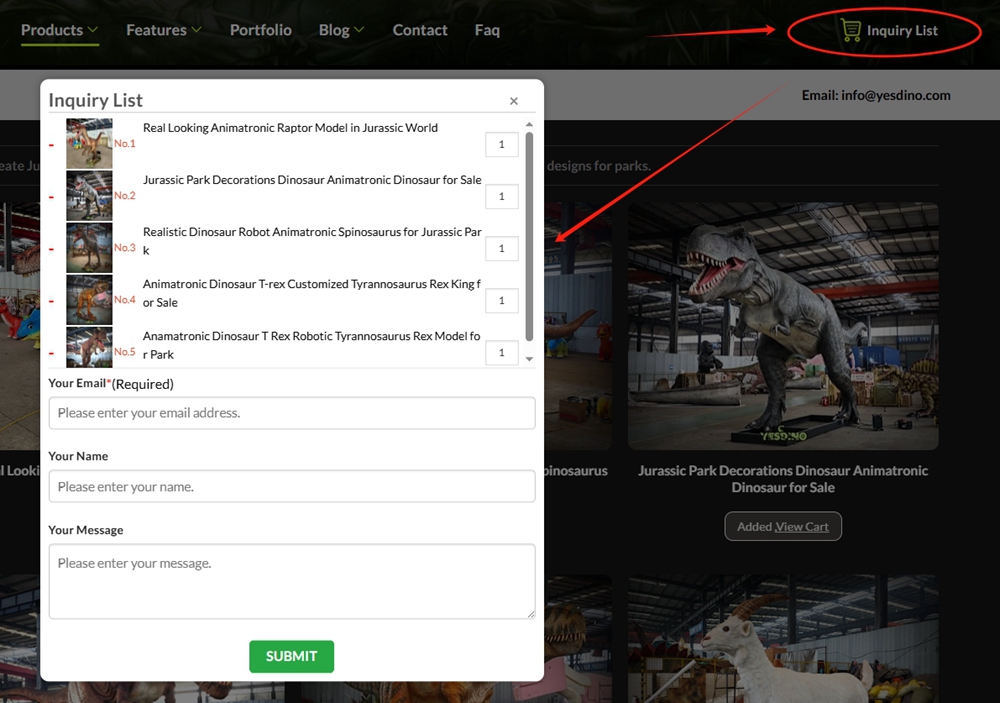Edit the quantity field for the Raptor Model
The height and width of the screenshot is (703, 1000).
point(501,144)
